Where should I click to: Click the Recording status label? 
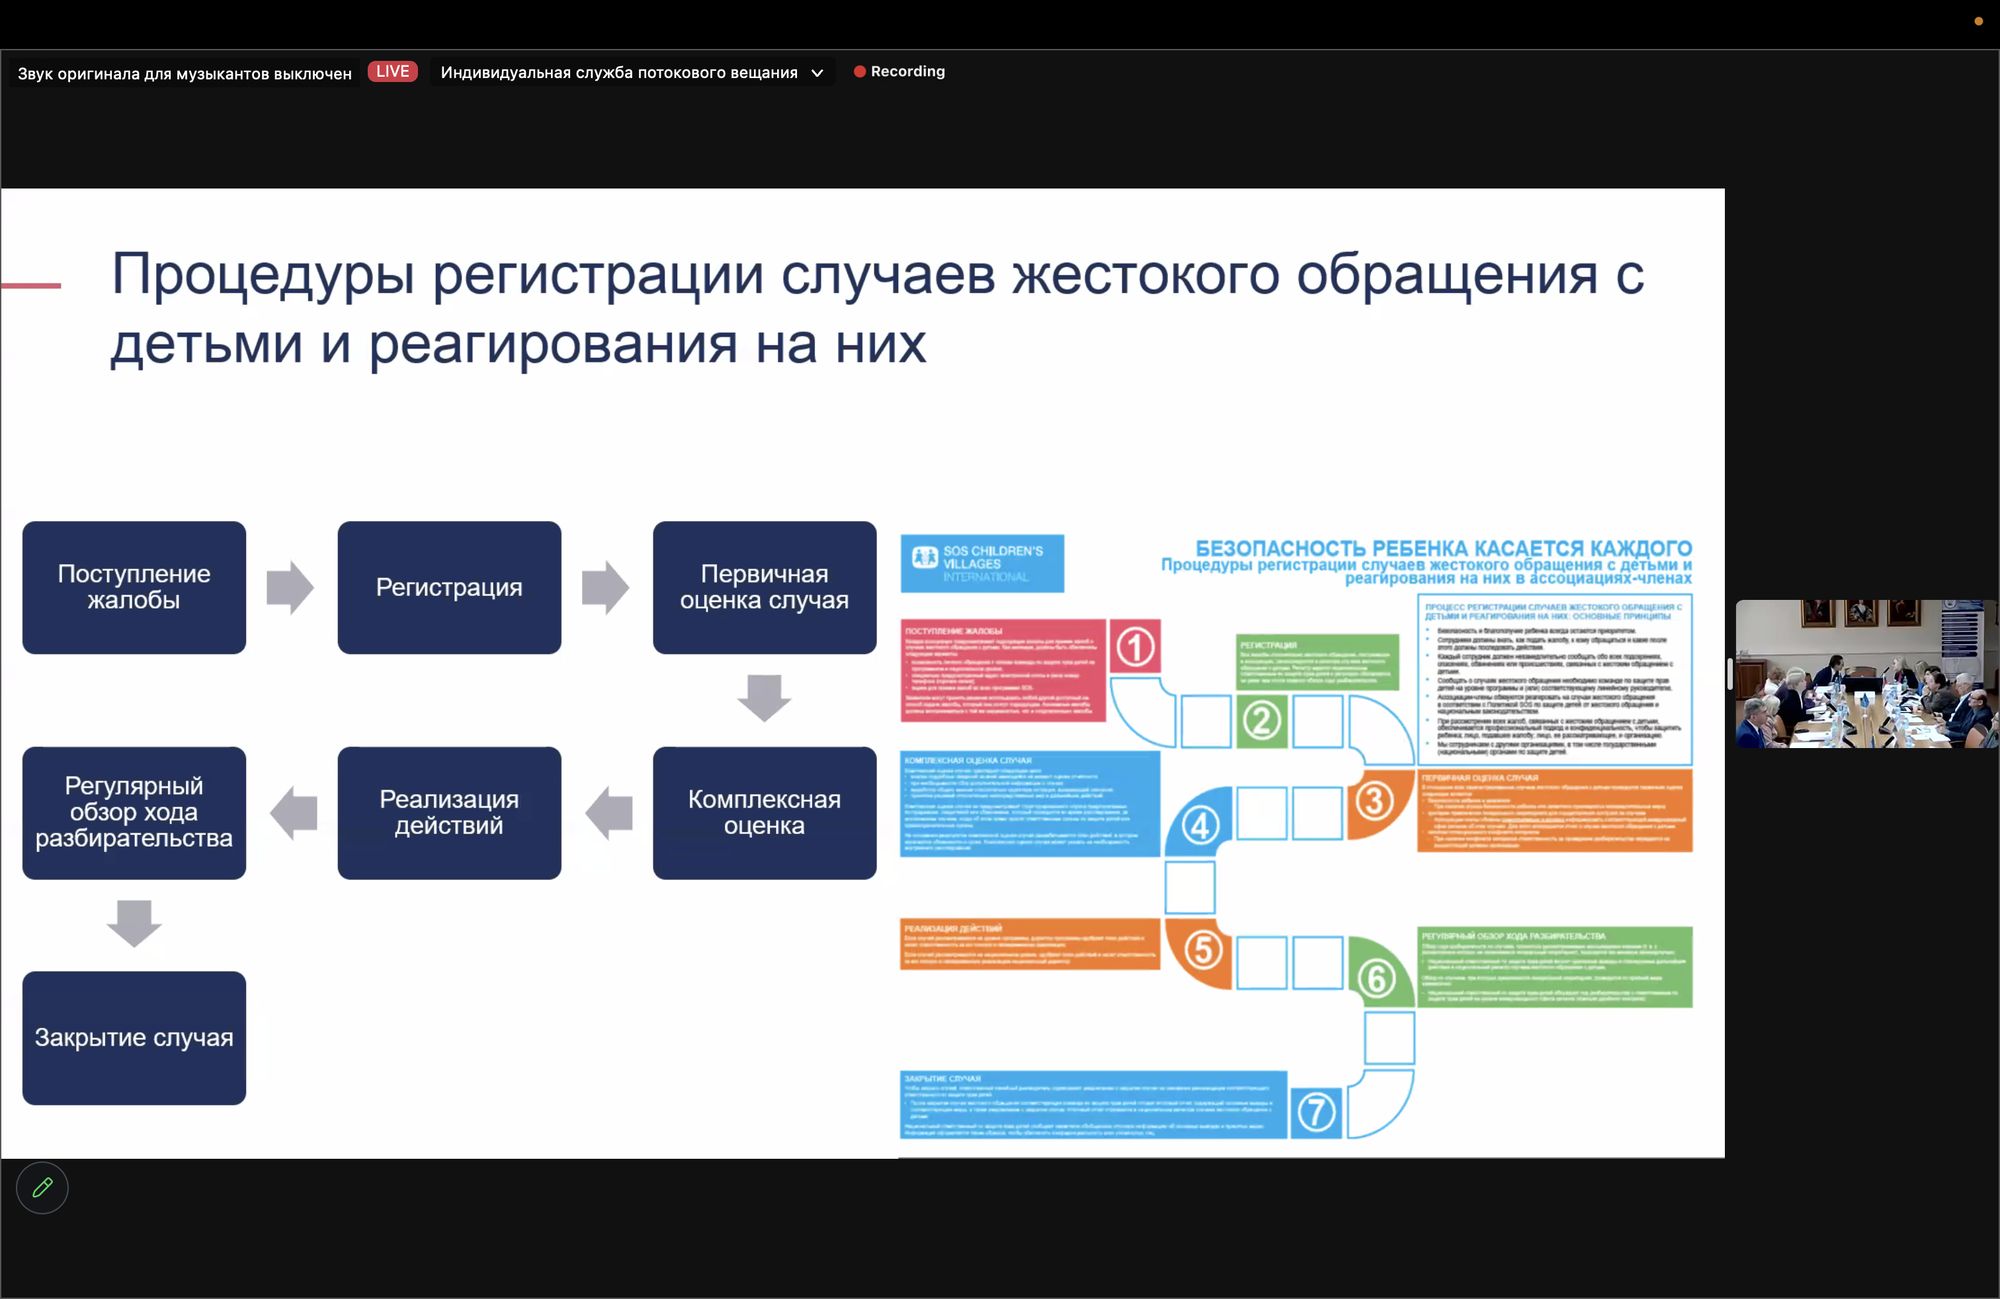[907, 71]
